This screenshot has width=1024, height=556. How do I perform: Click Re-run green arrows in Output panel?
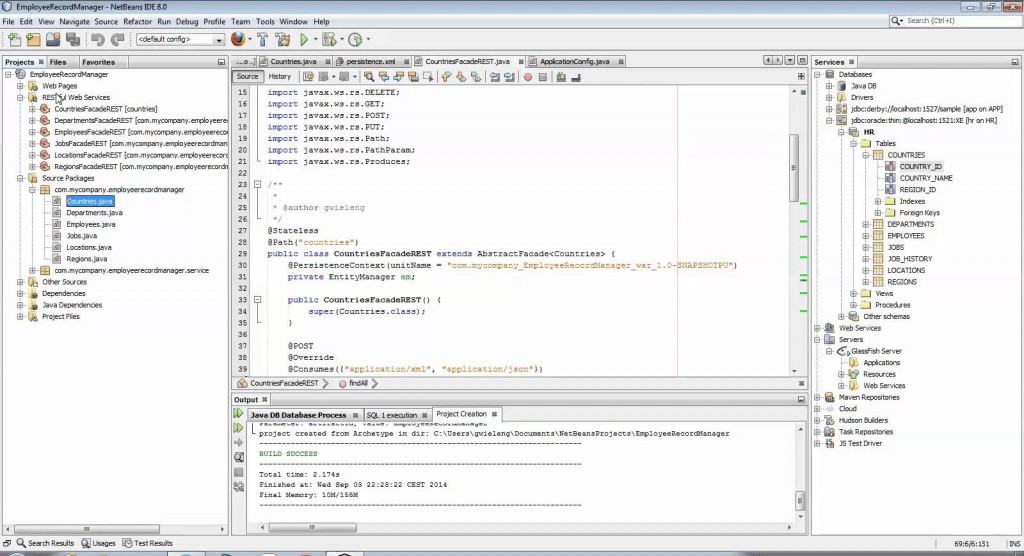click(x=239, y=414)
